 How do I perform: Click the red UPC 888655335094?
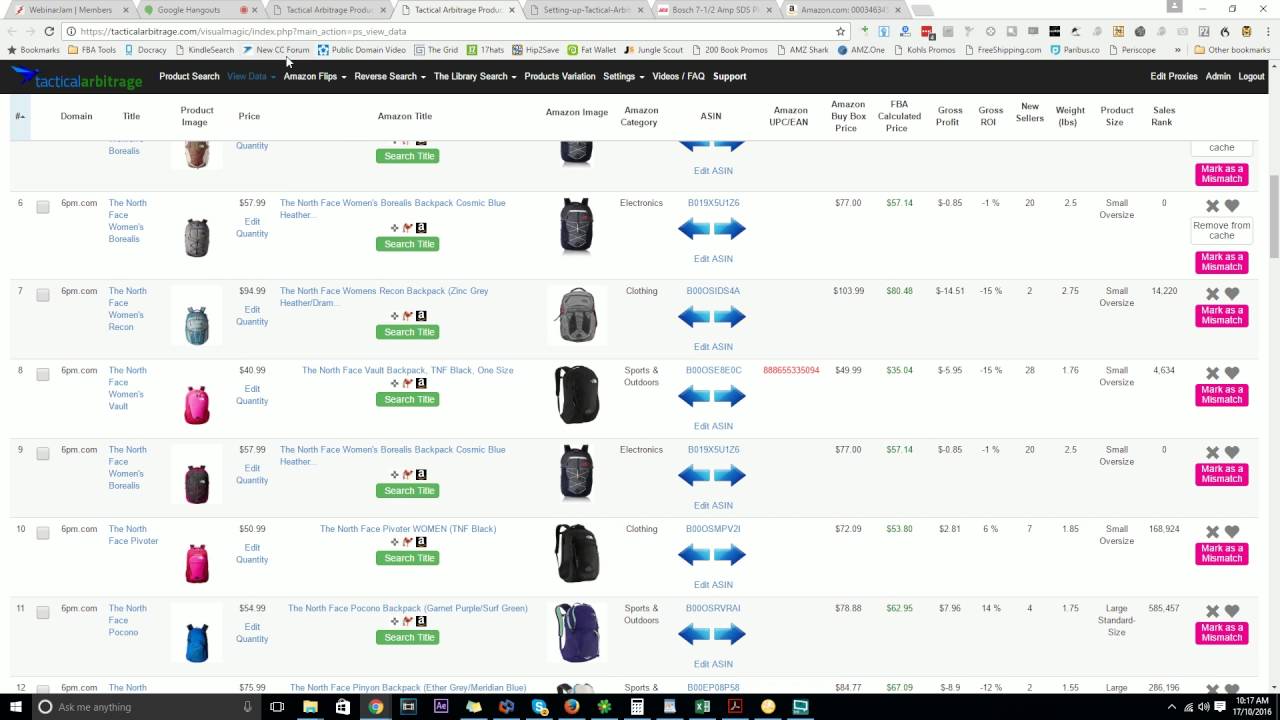tap(791, 370)
